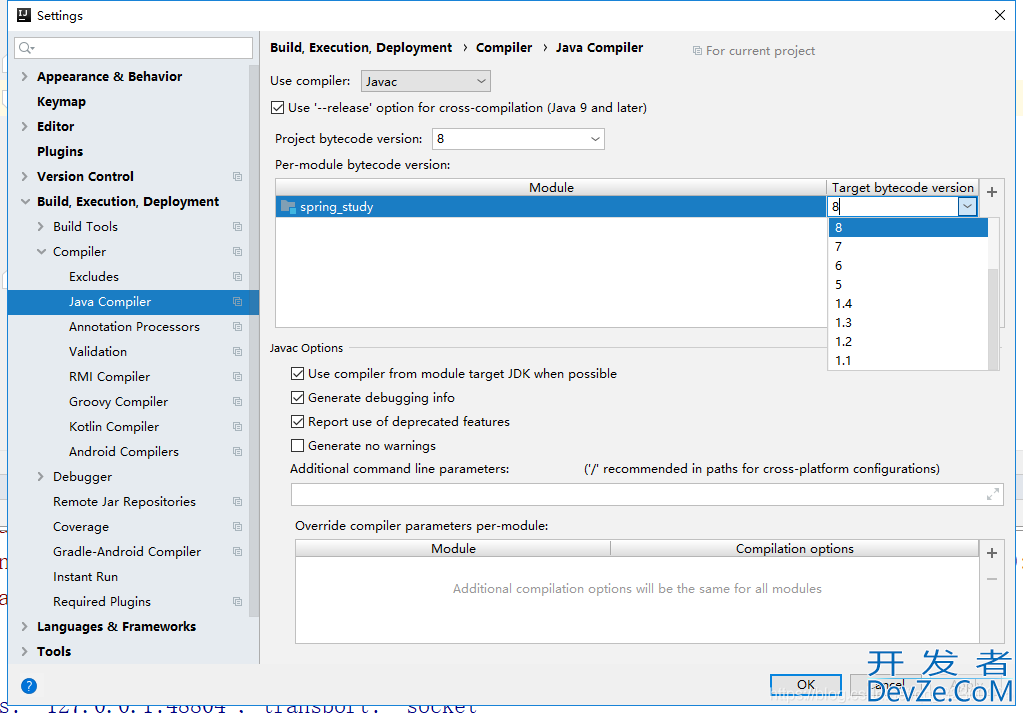1023x713 pixels.
Task: Collapse Build, Execution, Deployment node
Action: (25, 202)
